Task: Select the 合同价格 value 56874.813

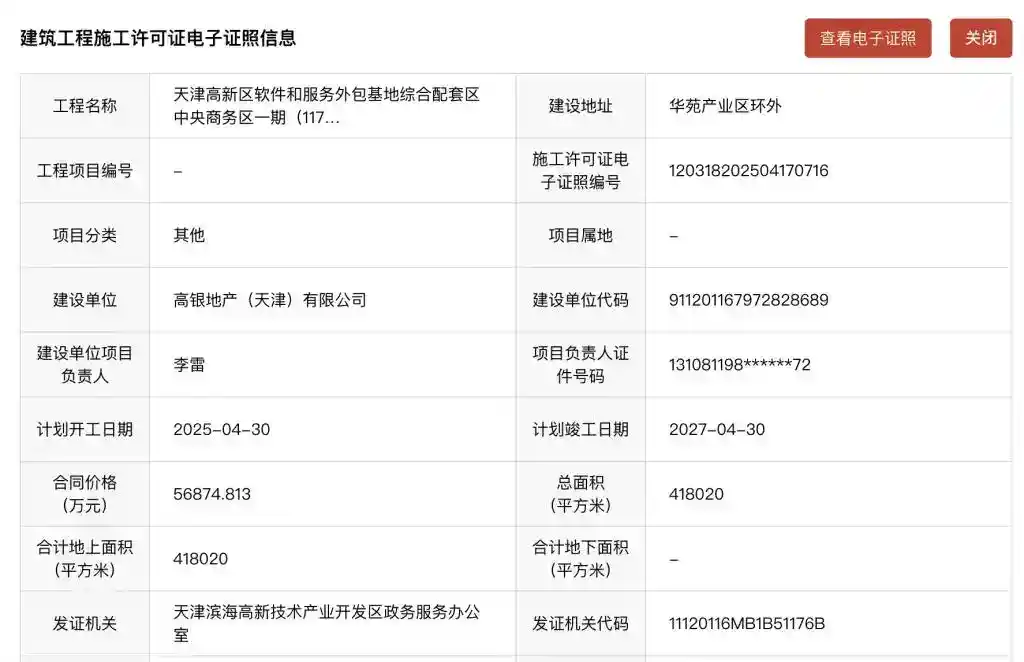Action: pyautogui.click(x=213, y=493)
